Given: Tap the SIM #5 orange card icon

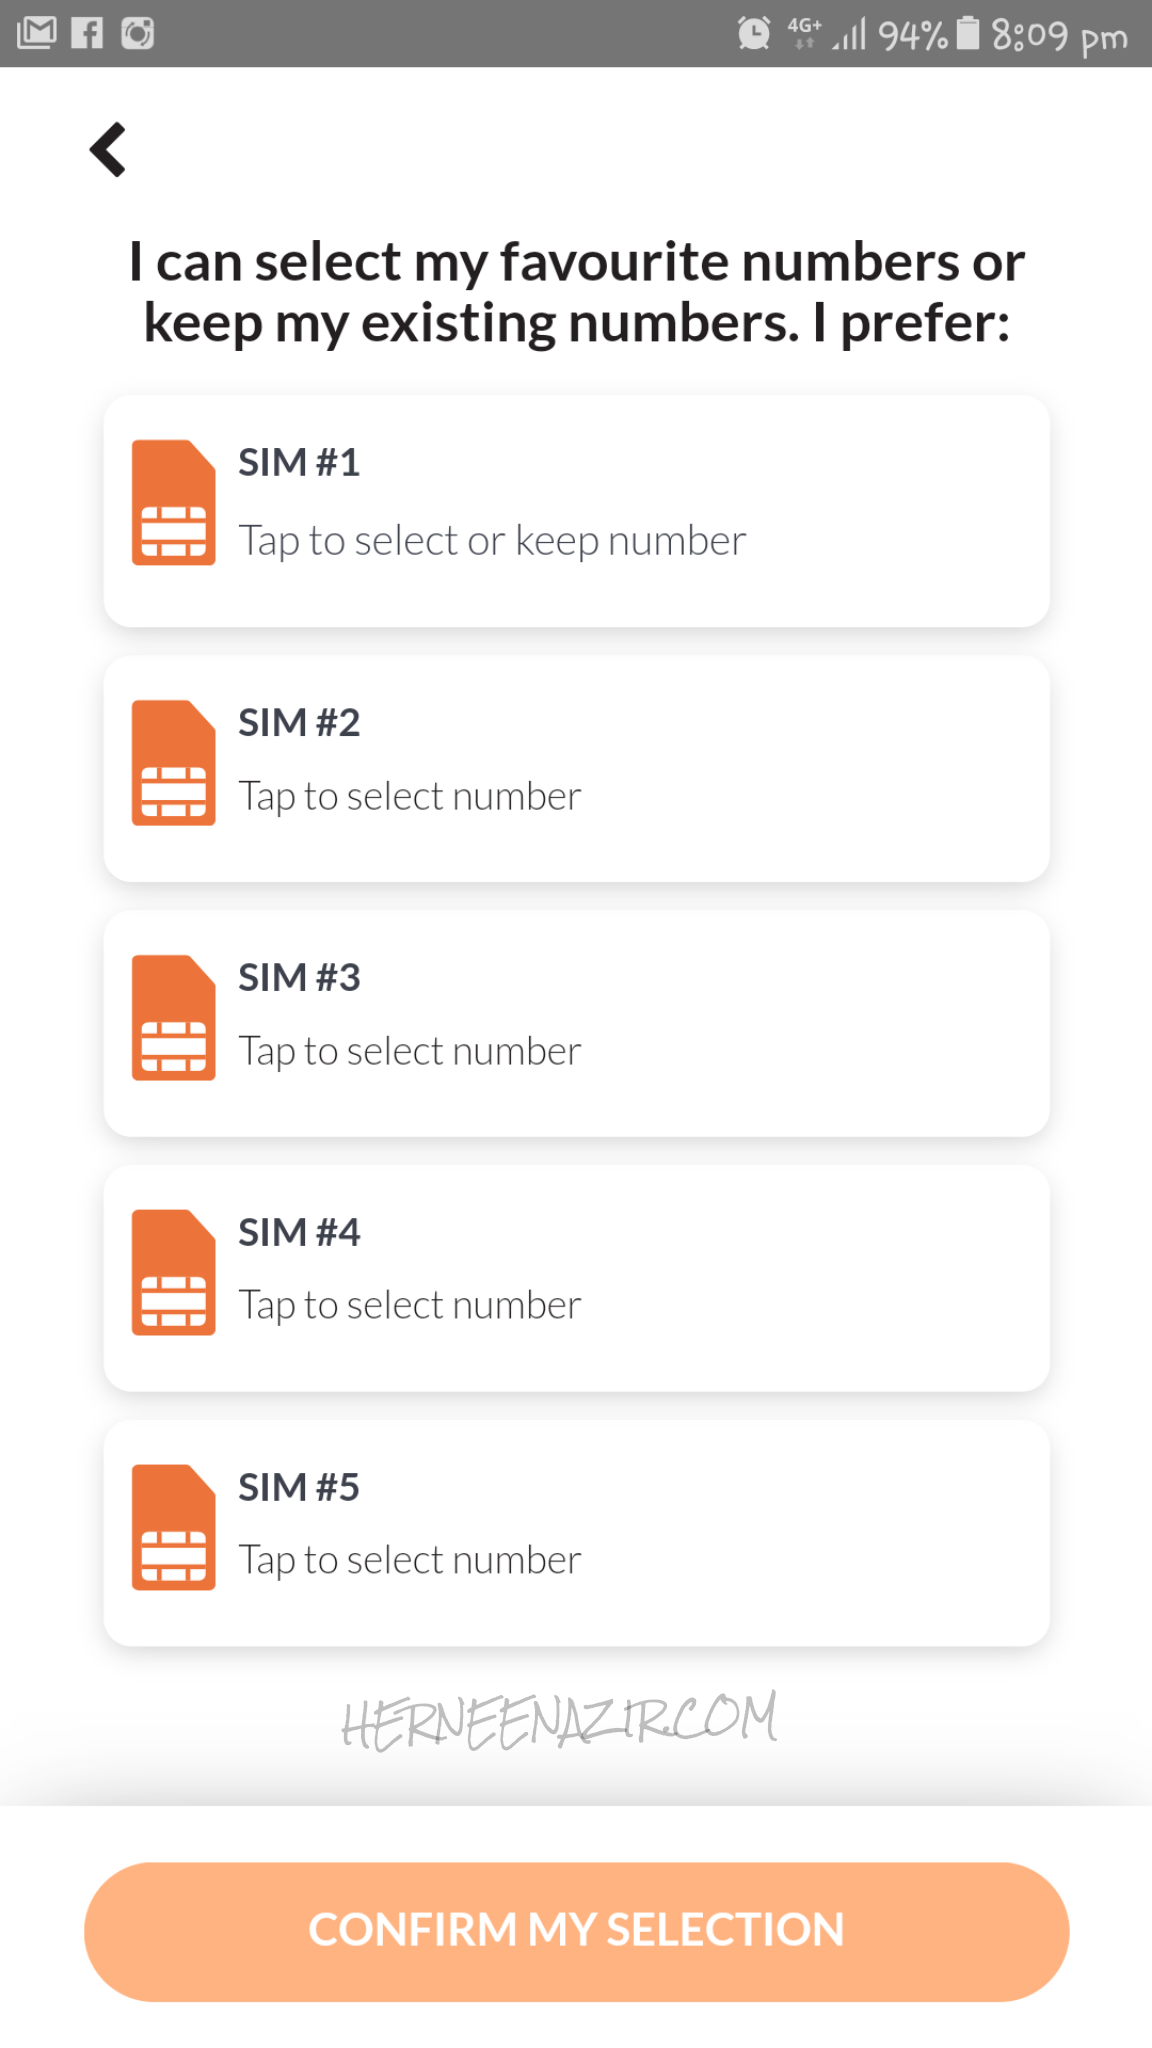Looking at the screenshot, I should tap(173, 1528).
